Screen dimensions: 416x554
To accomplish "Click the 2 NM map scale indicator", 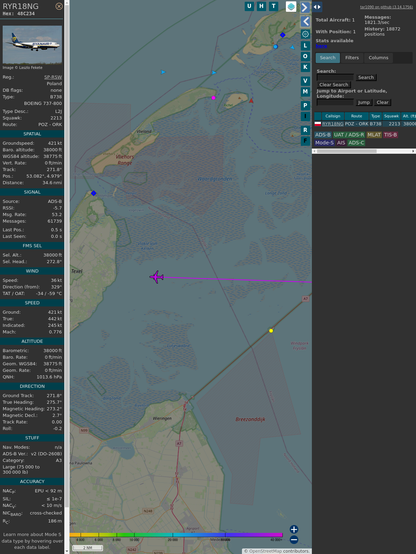I will click(x=87, y=548).
